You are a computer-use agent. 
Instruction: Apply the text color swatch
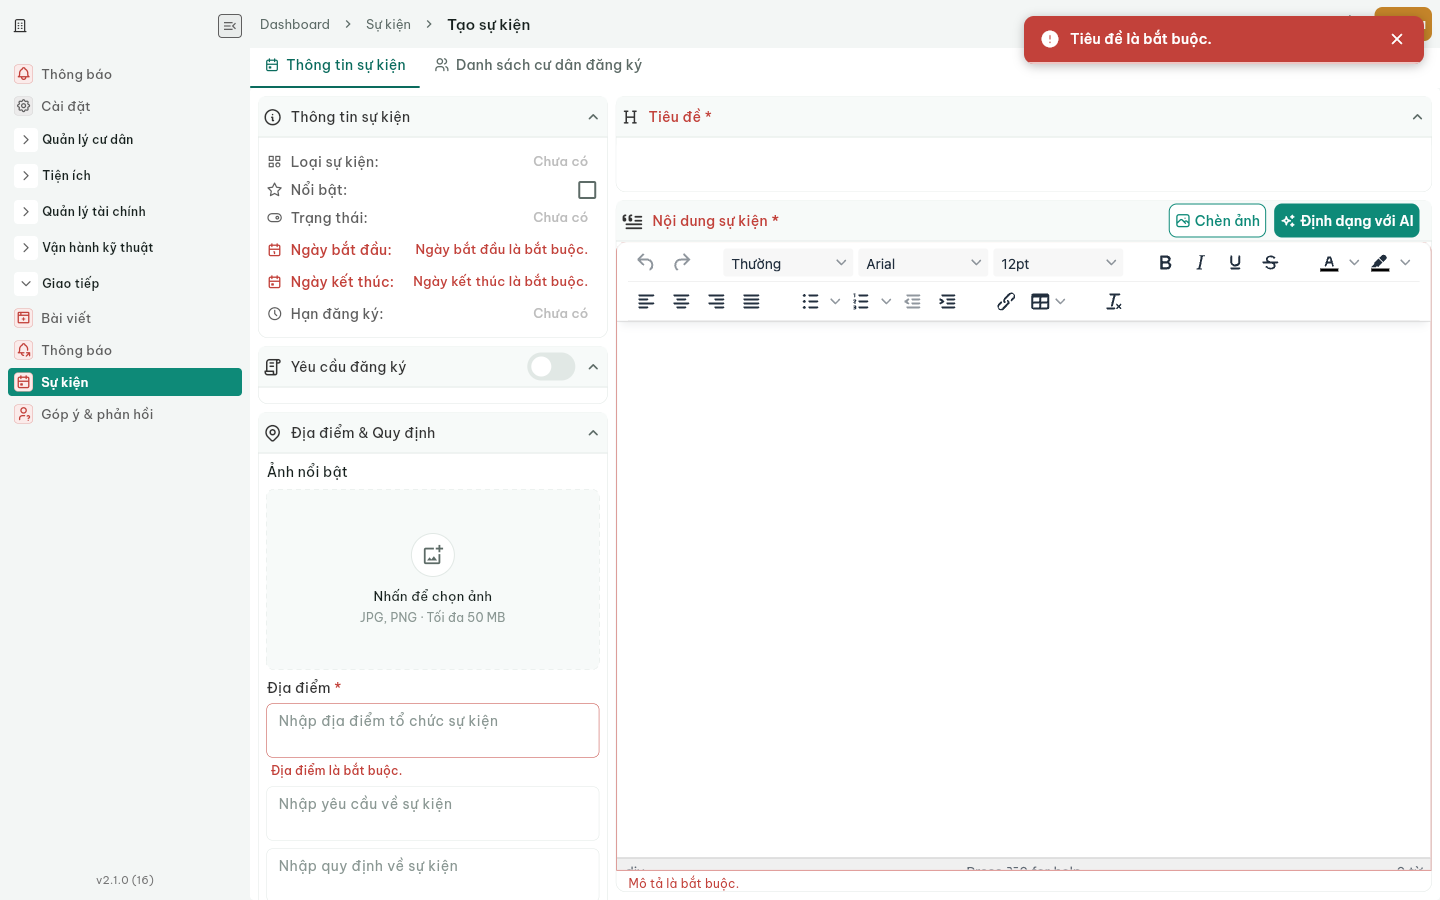(x=1329, y=263)
